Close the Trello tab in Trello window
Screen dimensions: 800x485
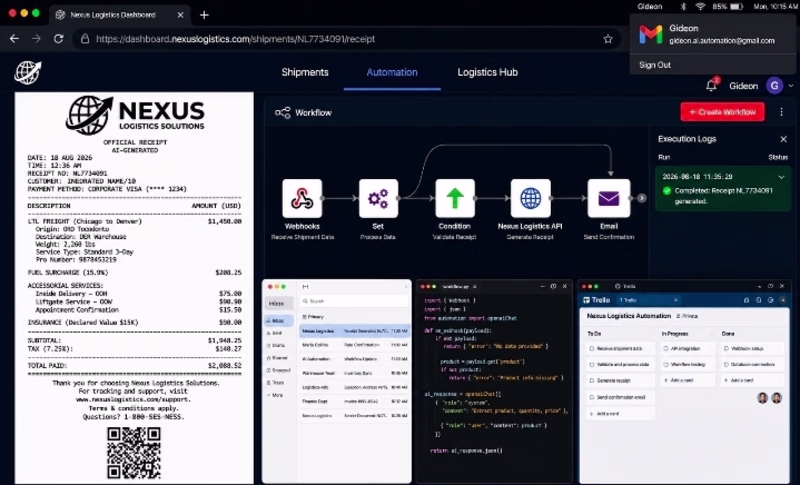click(676, 300)
